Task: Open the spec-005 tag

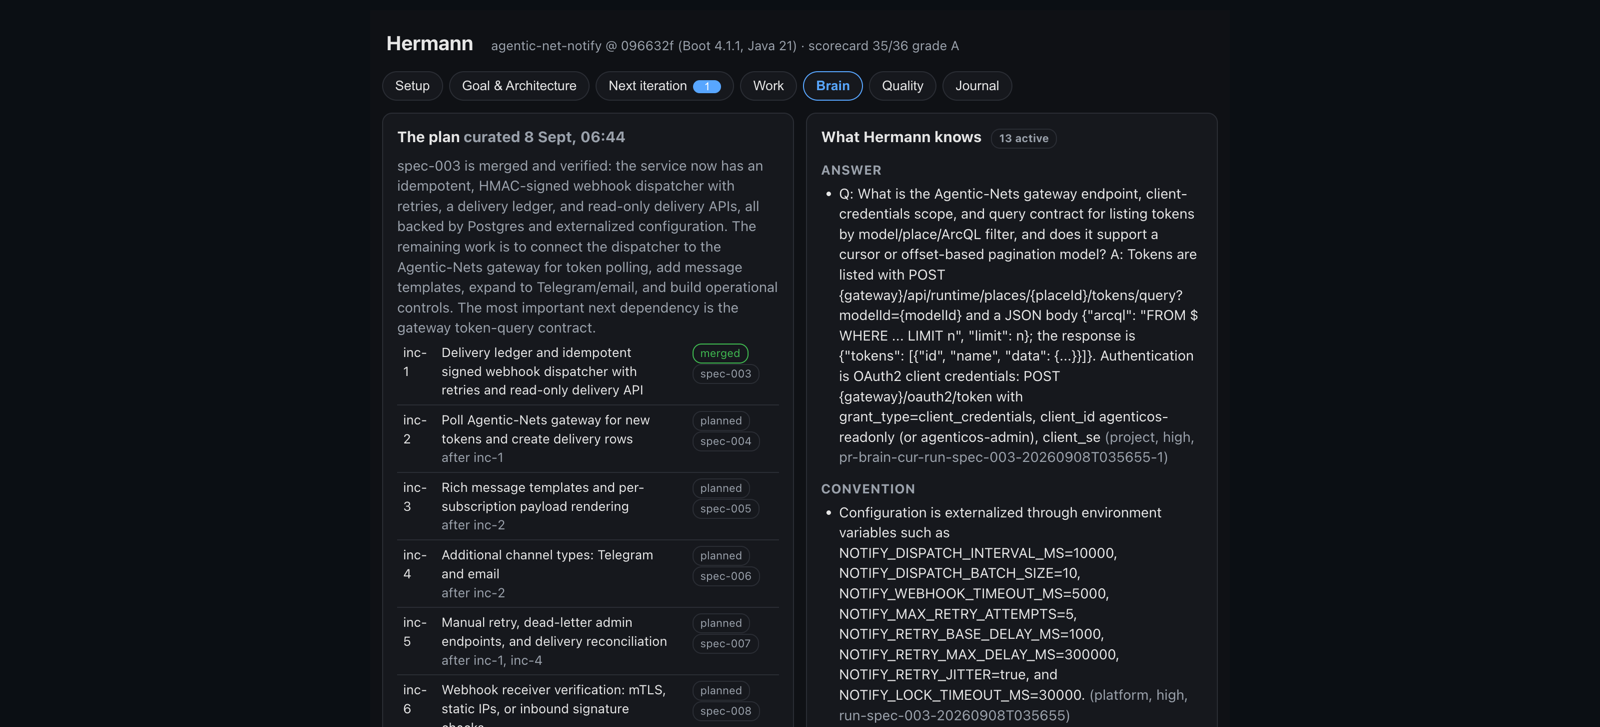Action: (726, 509)
